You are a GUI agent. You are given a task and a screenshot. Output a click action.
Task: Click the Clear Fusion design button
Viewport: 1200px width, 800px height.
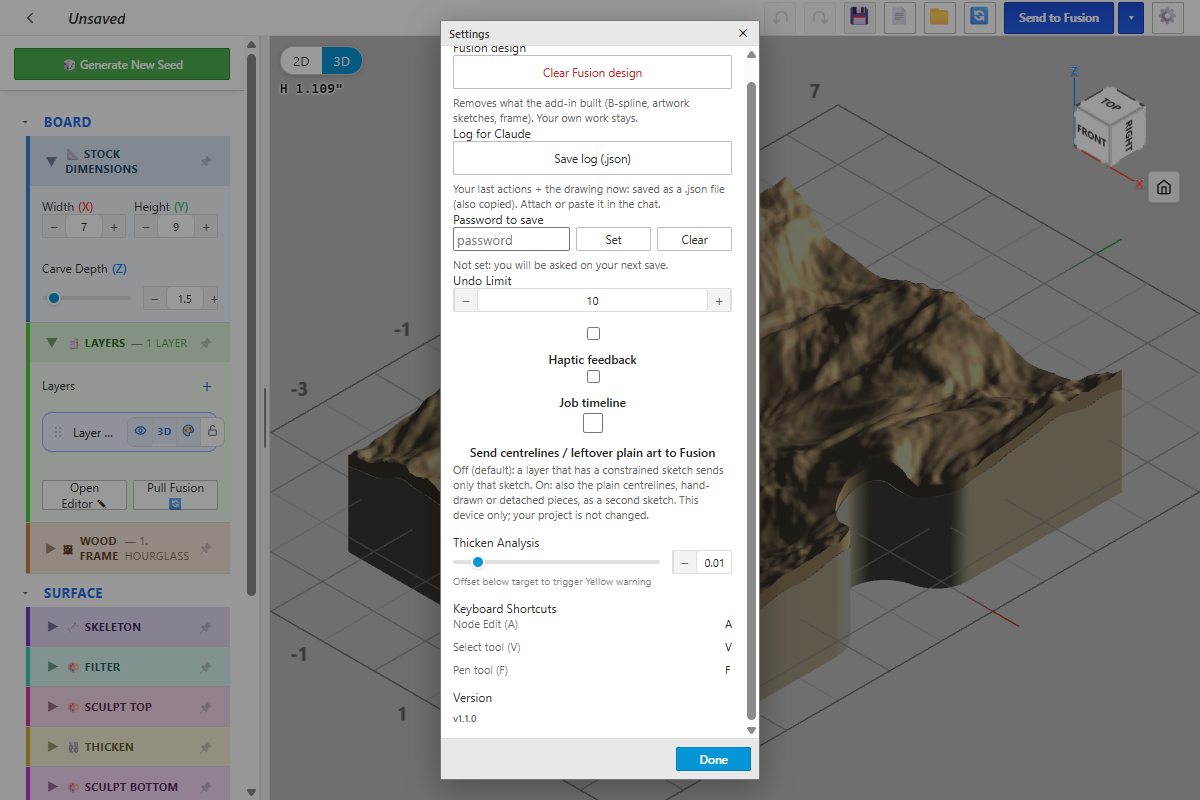pos(592,72)
